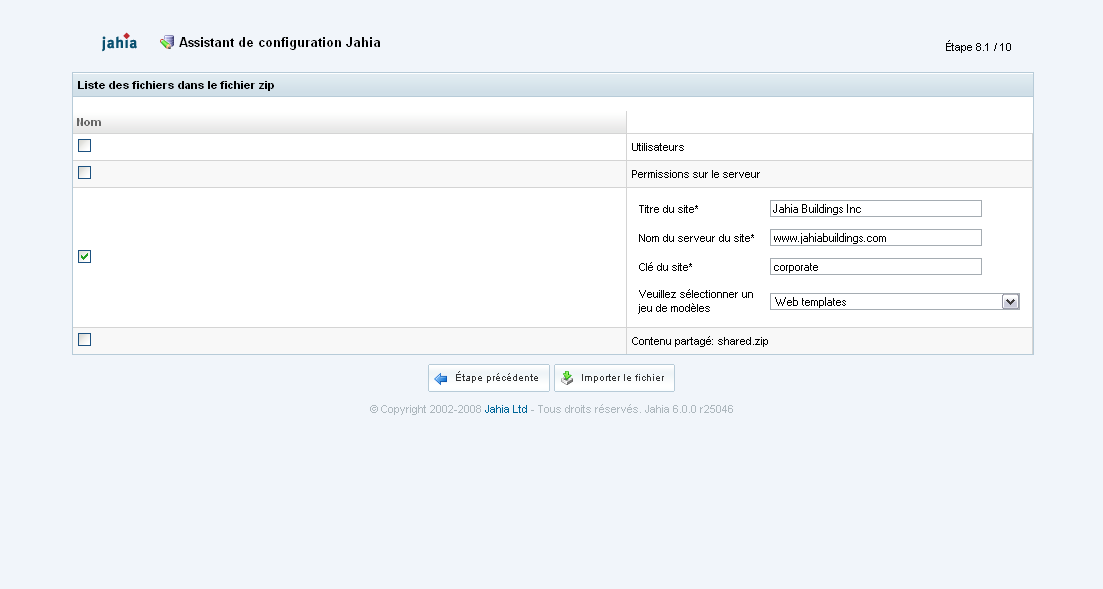Click Importer le fichier button

point(614,378)
